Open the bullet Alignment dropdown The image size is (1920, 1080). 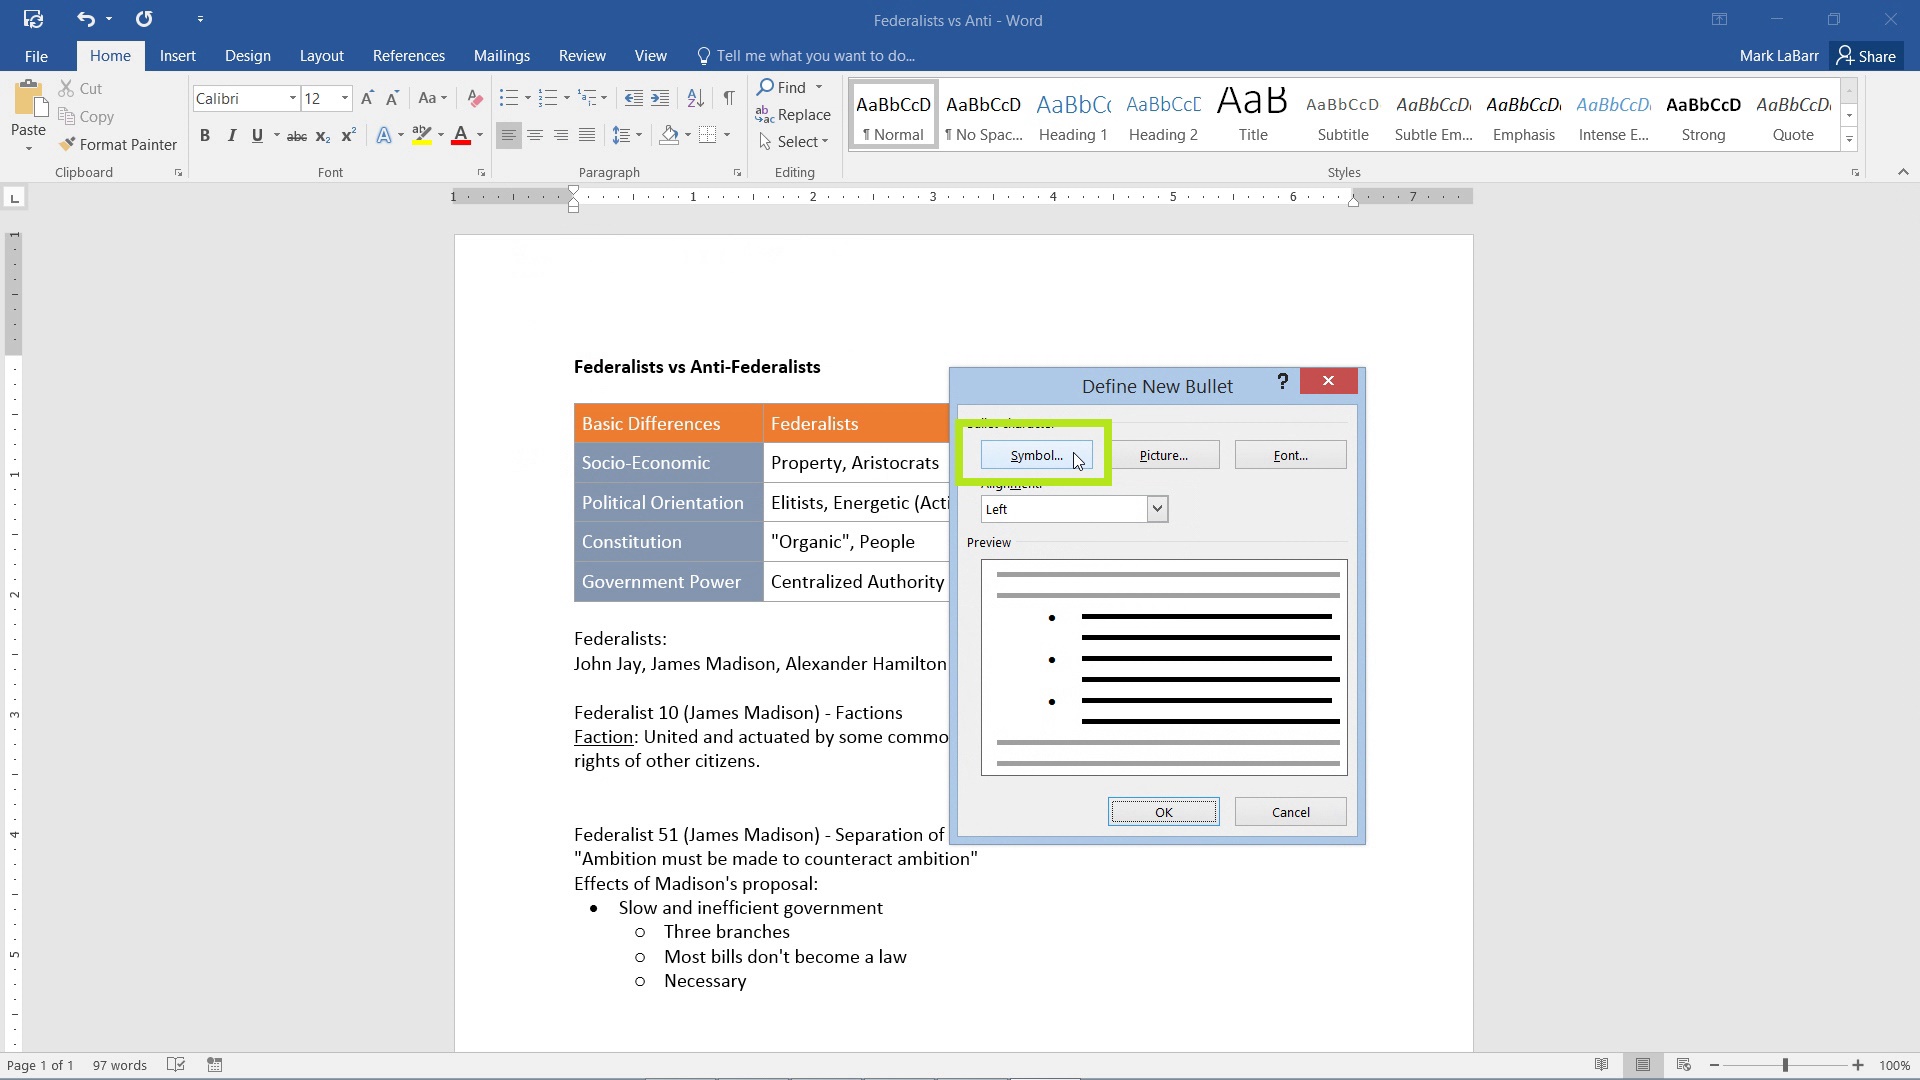[x=1156, y=509]
